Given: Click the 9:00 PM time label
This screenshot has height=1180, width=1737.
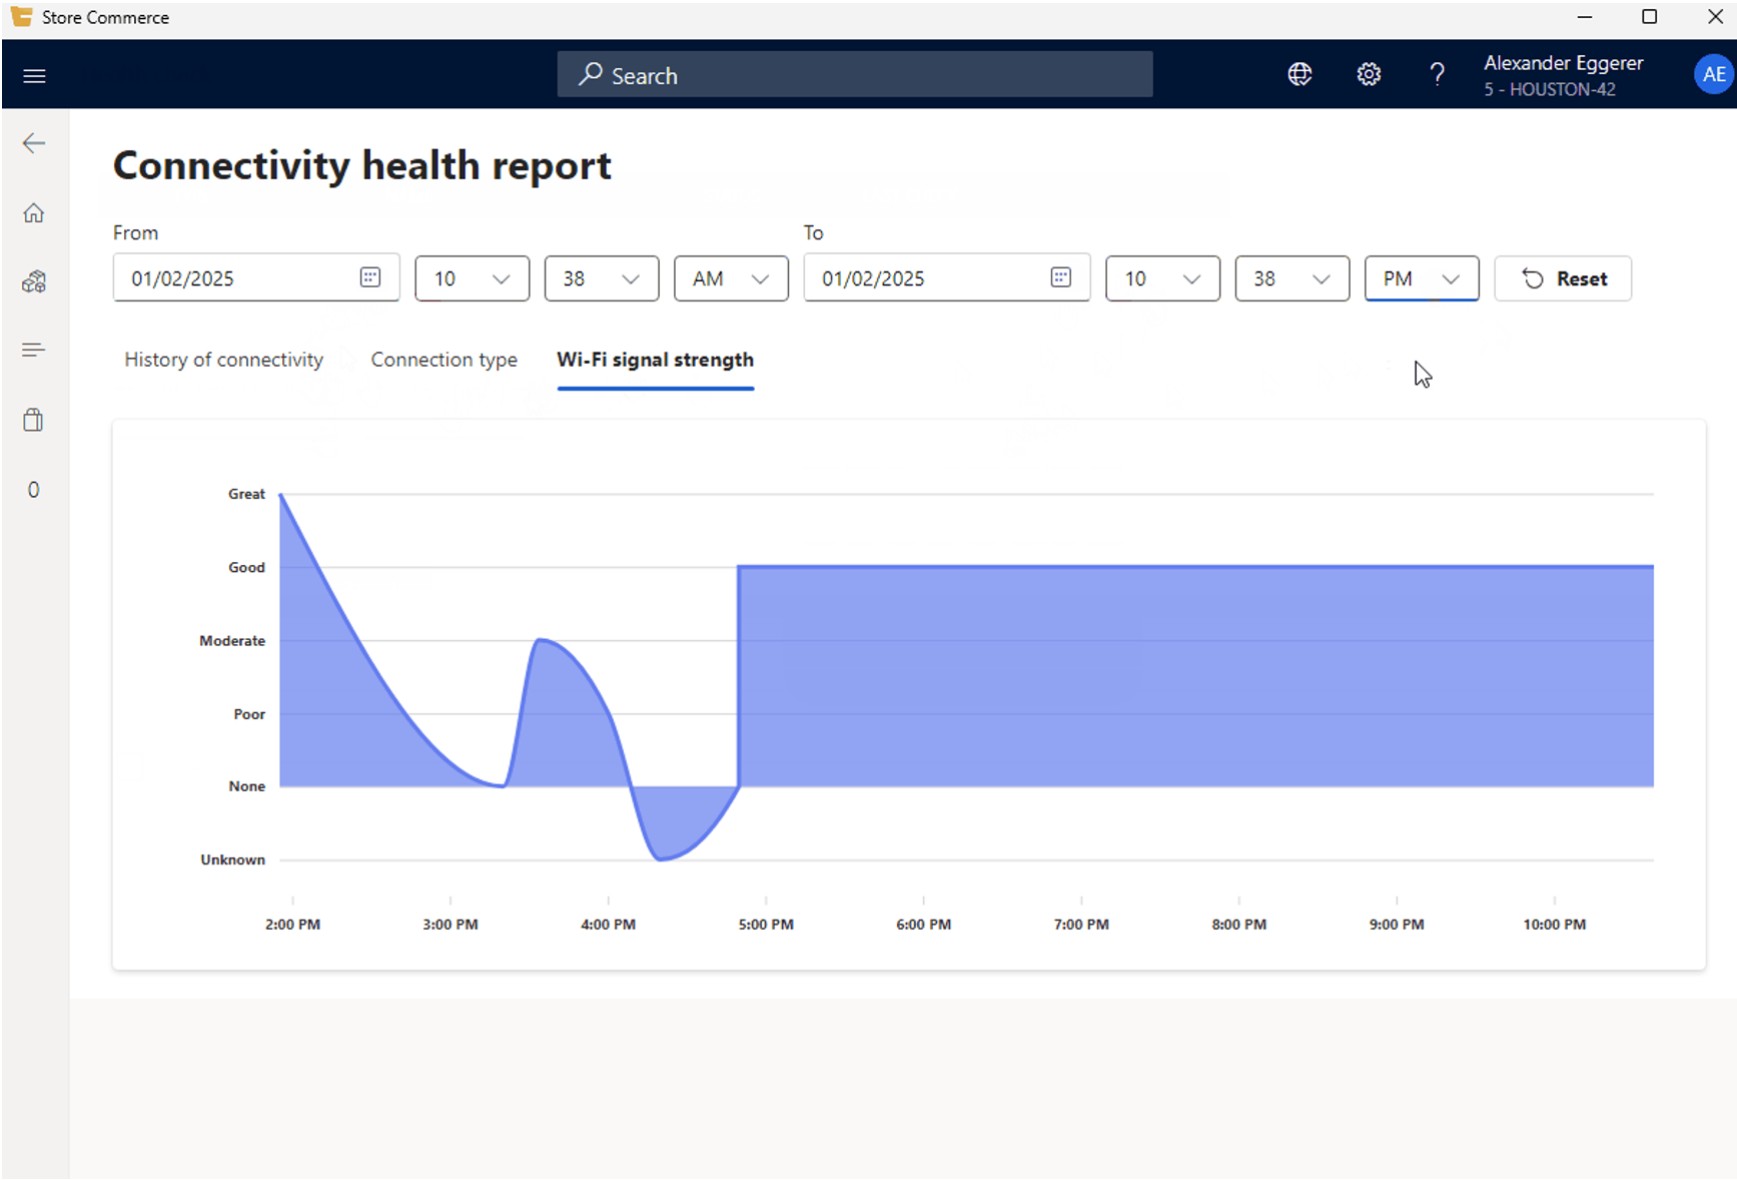Looking at the screenshot, I should (x=1397, y=924).
